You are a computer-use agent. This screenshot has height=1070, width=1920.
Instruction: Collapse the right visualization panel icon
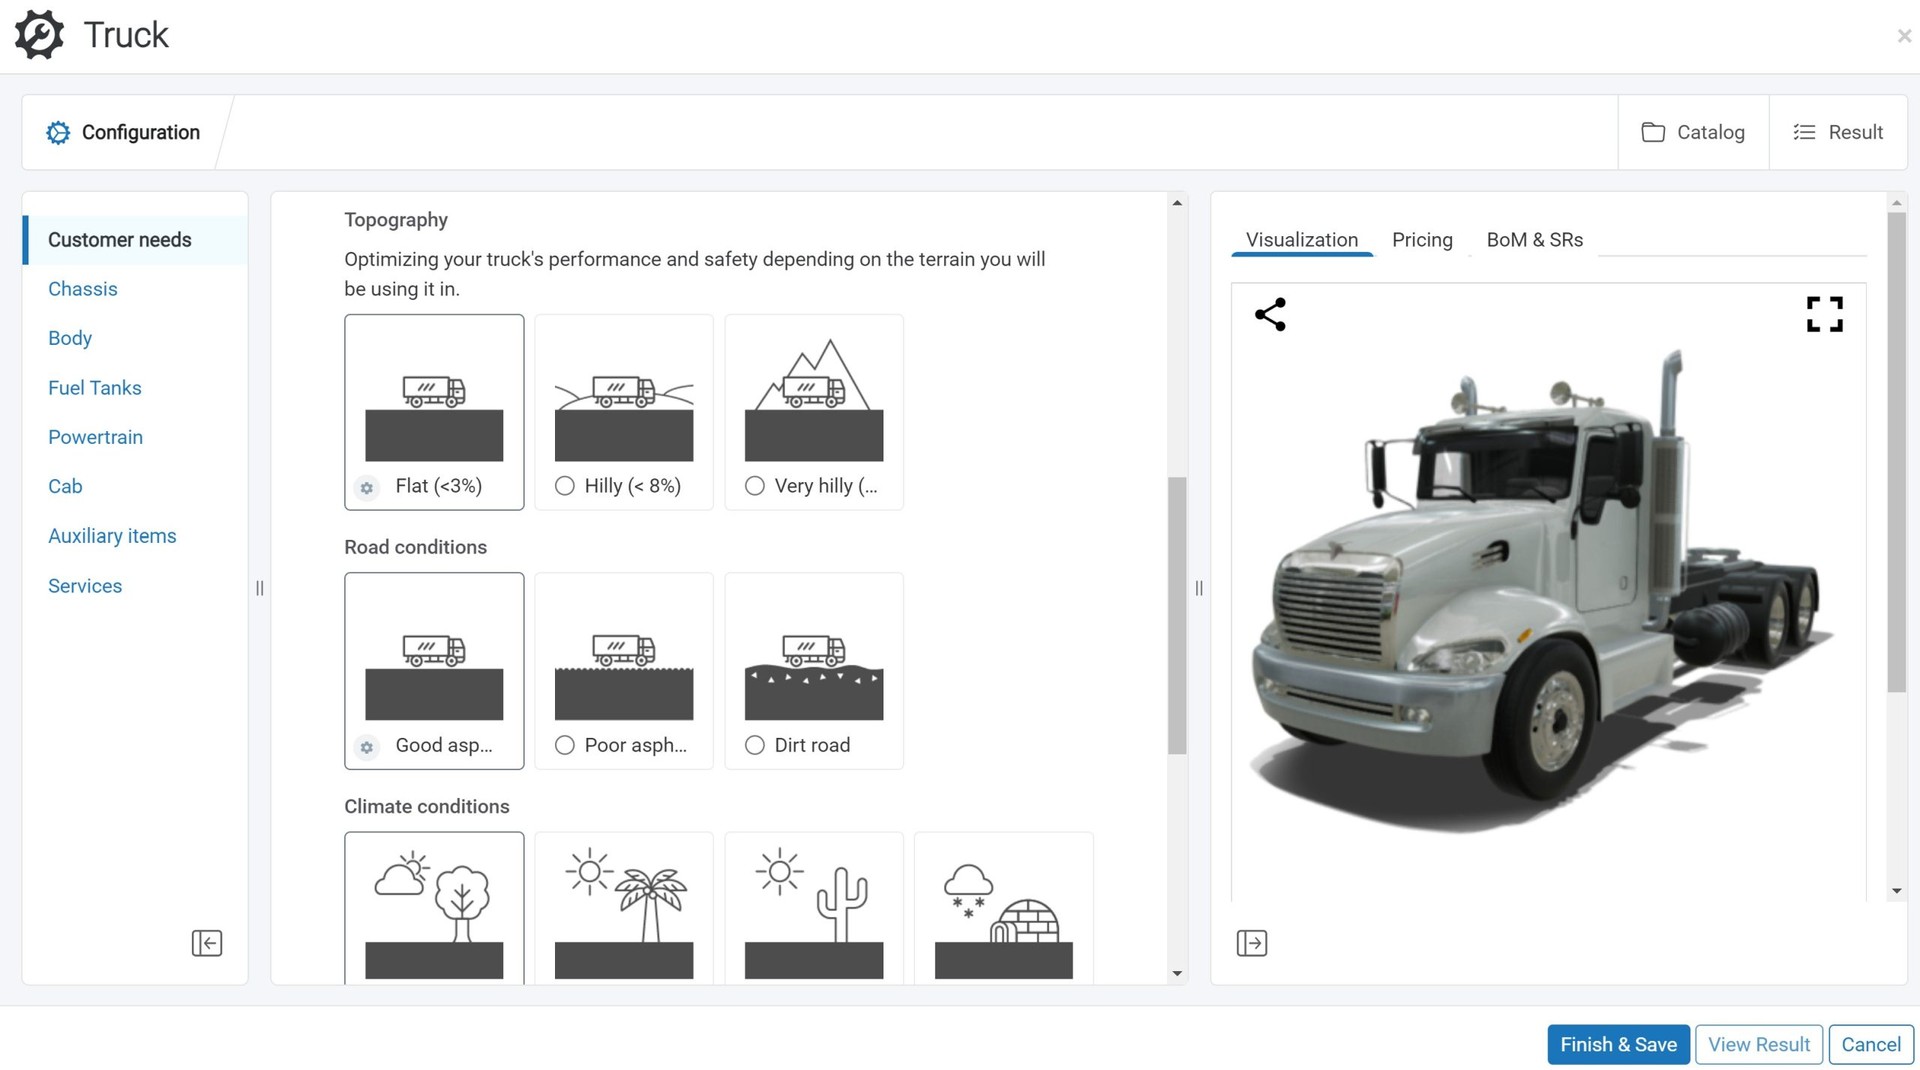[1251, 943]
